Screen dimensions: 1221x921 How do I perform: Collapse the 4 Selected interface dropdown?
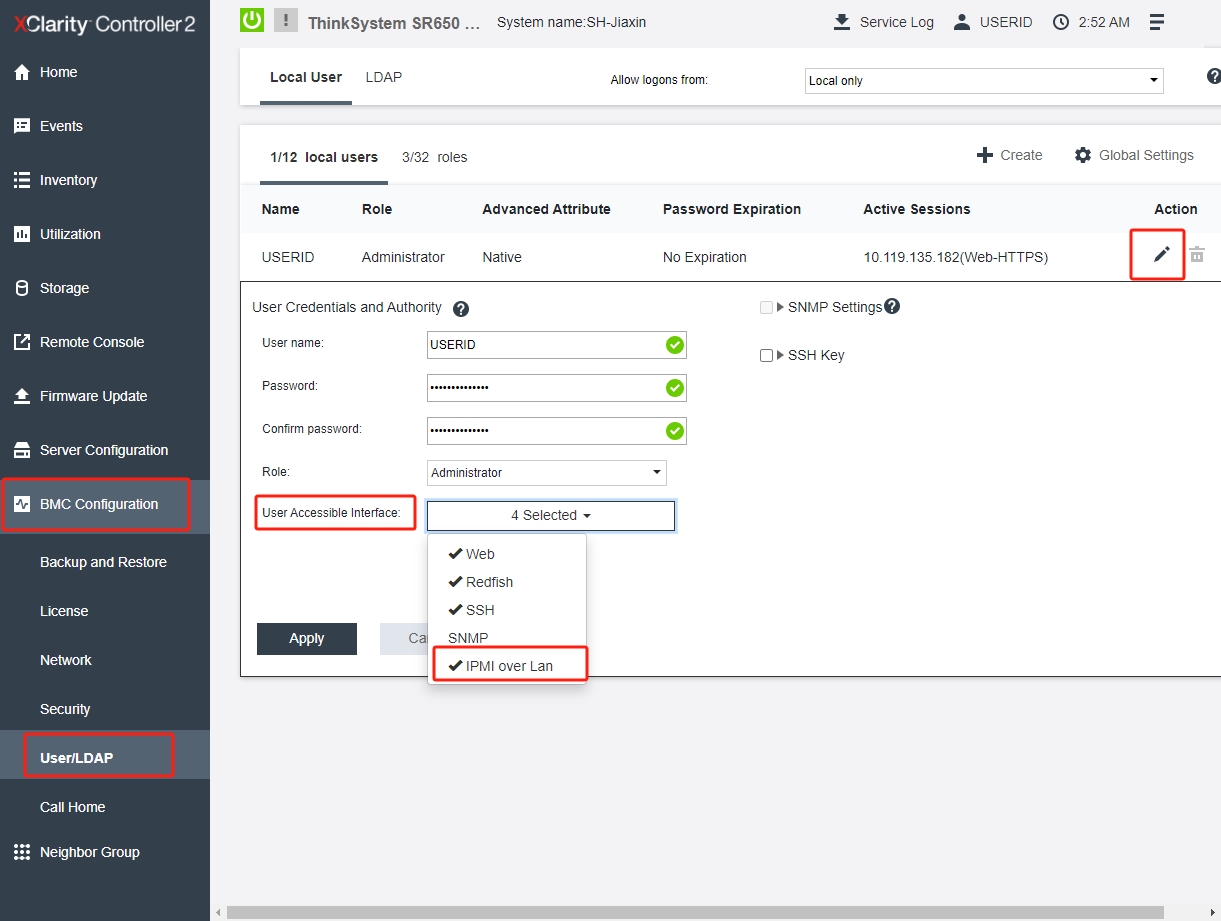(550, 516)
